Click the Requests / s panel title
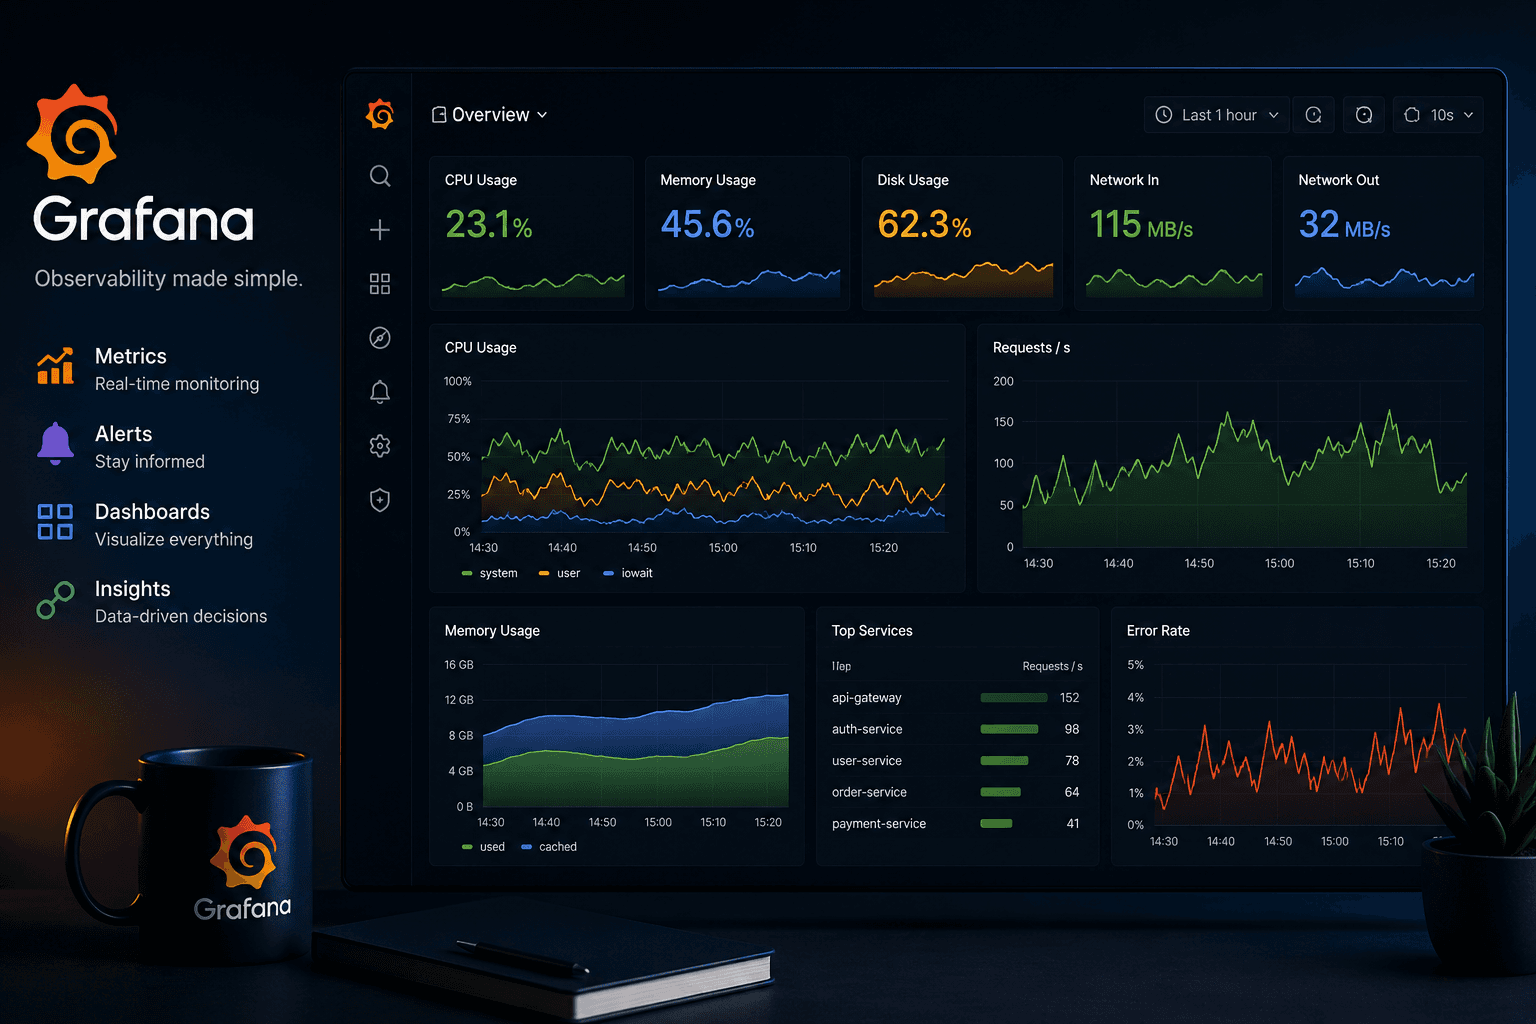 coord(1031,348)
